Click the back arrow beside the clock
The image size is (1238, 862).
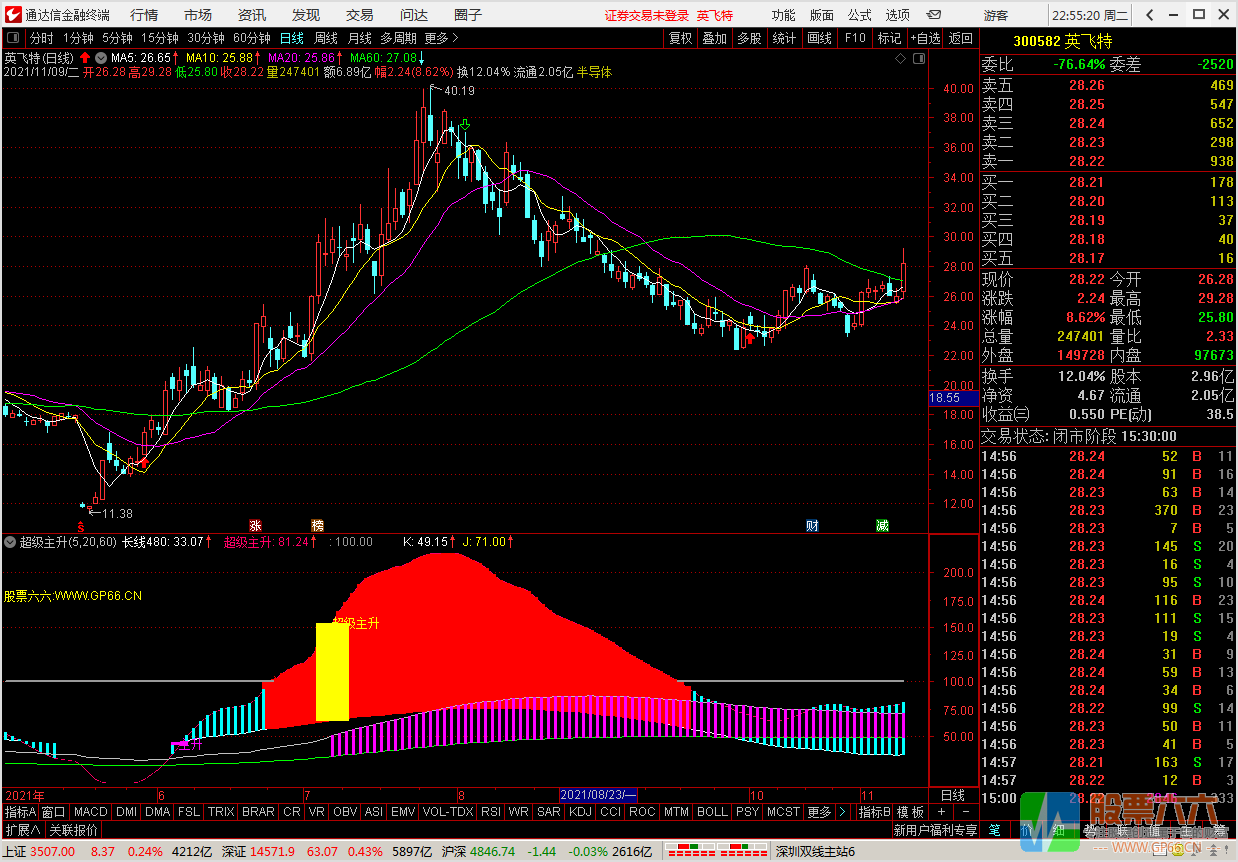tap(1150, 15)
